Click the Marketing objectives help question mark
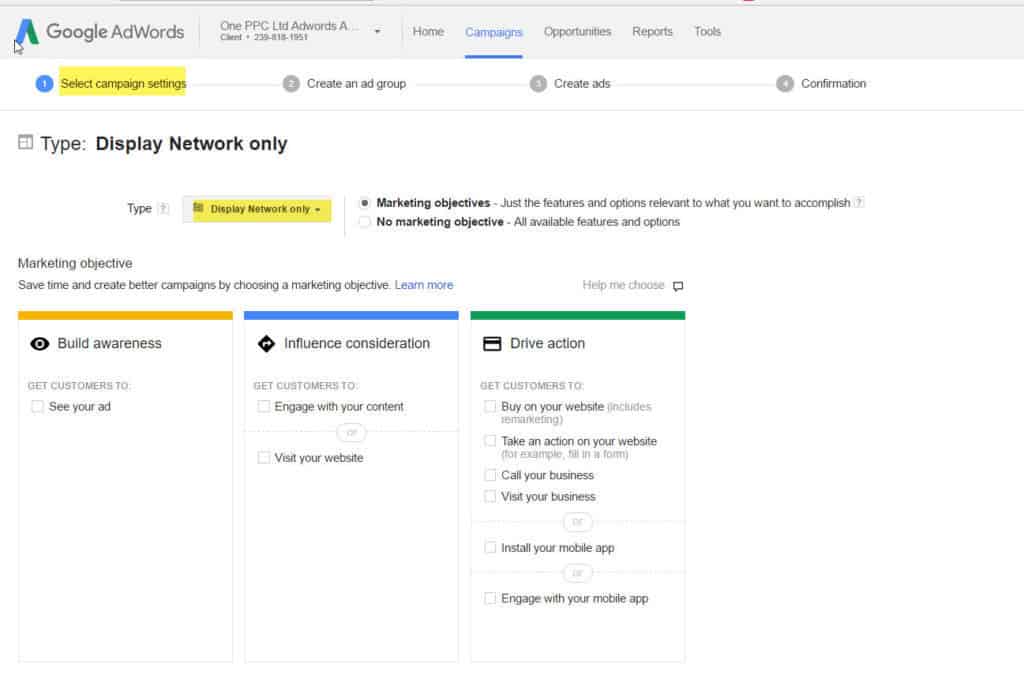The height and width of the screenshot is (679, 1024). click(x=858, y=202)
